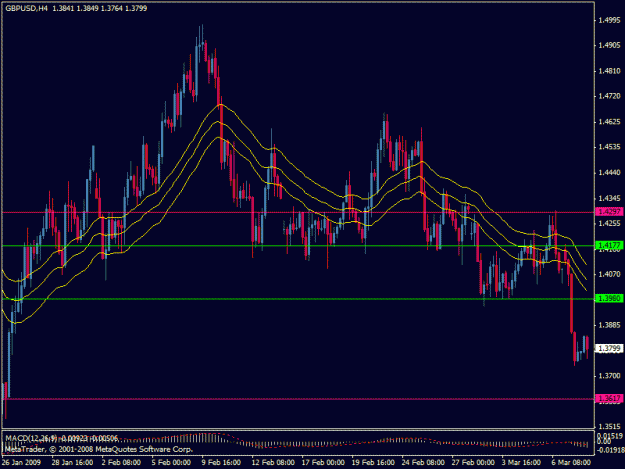Click the MACD scale value 0.01519

[x=610, y=436]
